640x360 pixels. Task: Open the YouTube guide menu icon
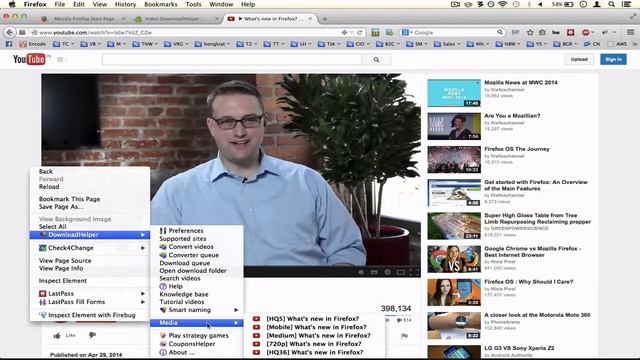coord(60,60)
